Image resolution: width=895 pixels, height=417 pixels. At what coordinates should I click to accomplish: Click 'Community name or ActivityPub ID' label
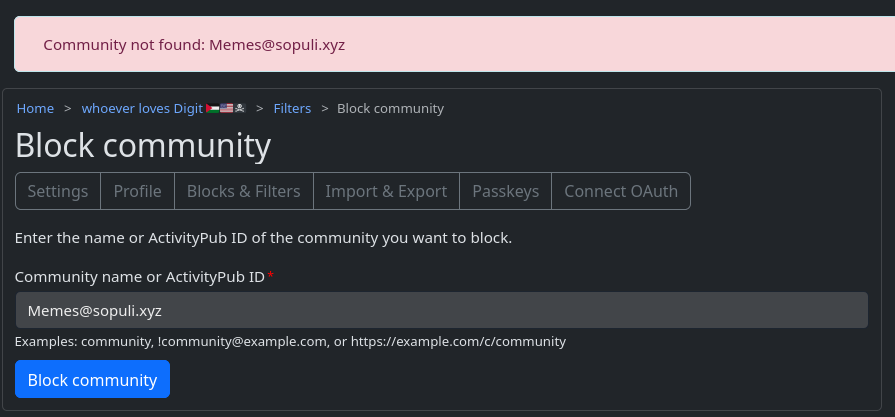click(140, 276)
